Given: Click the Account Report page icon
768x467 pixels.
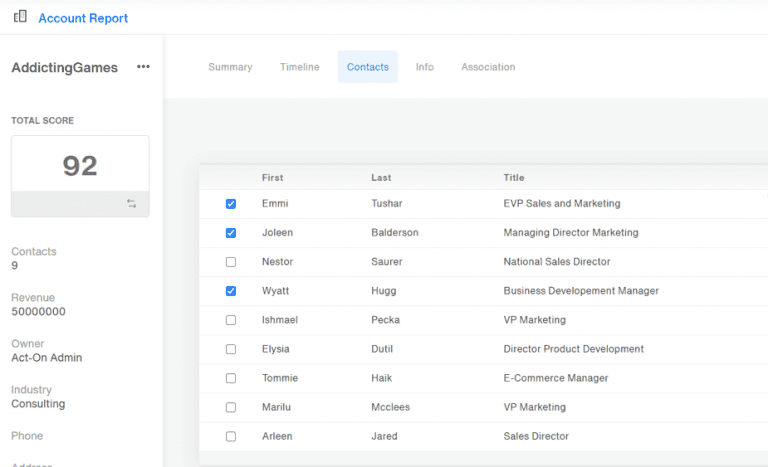Looking at the screenshot, I should (x=20, y=17).
